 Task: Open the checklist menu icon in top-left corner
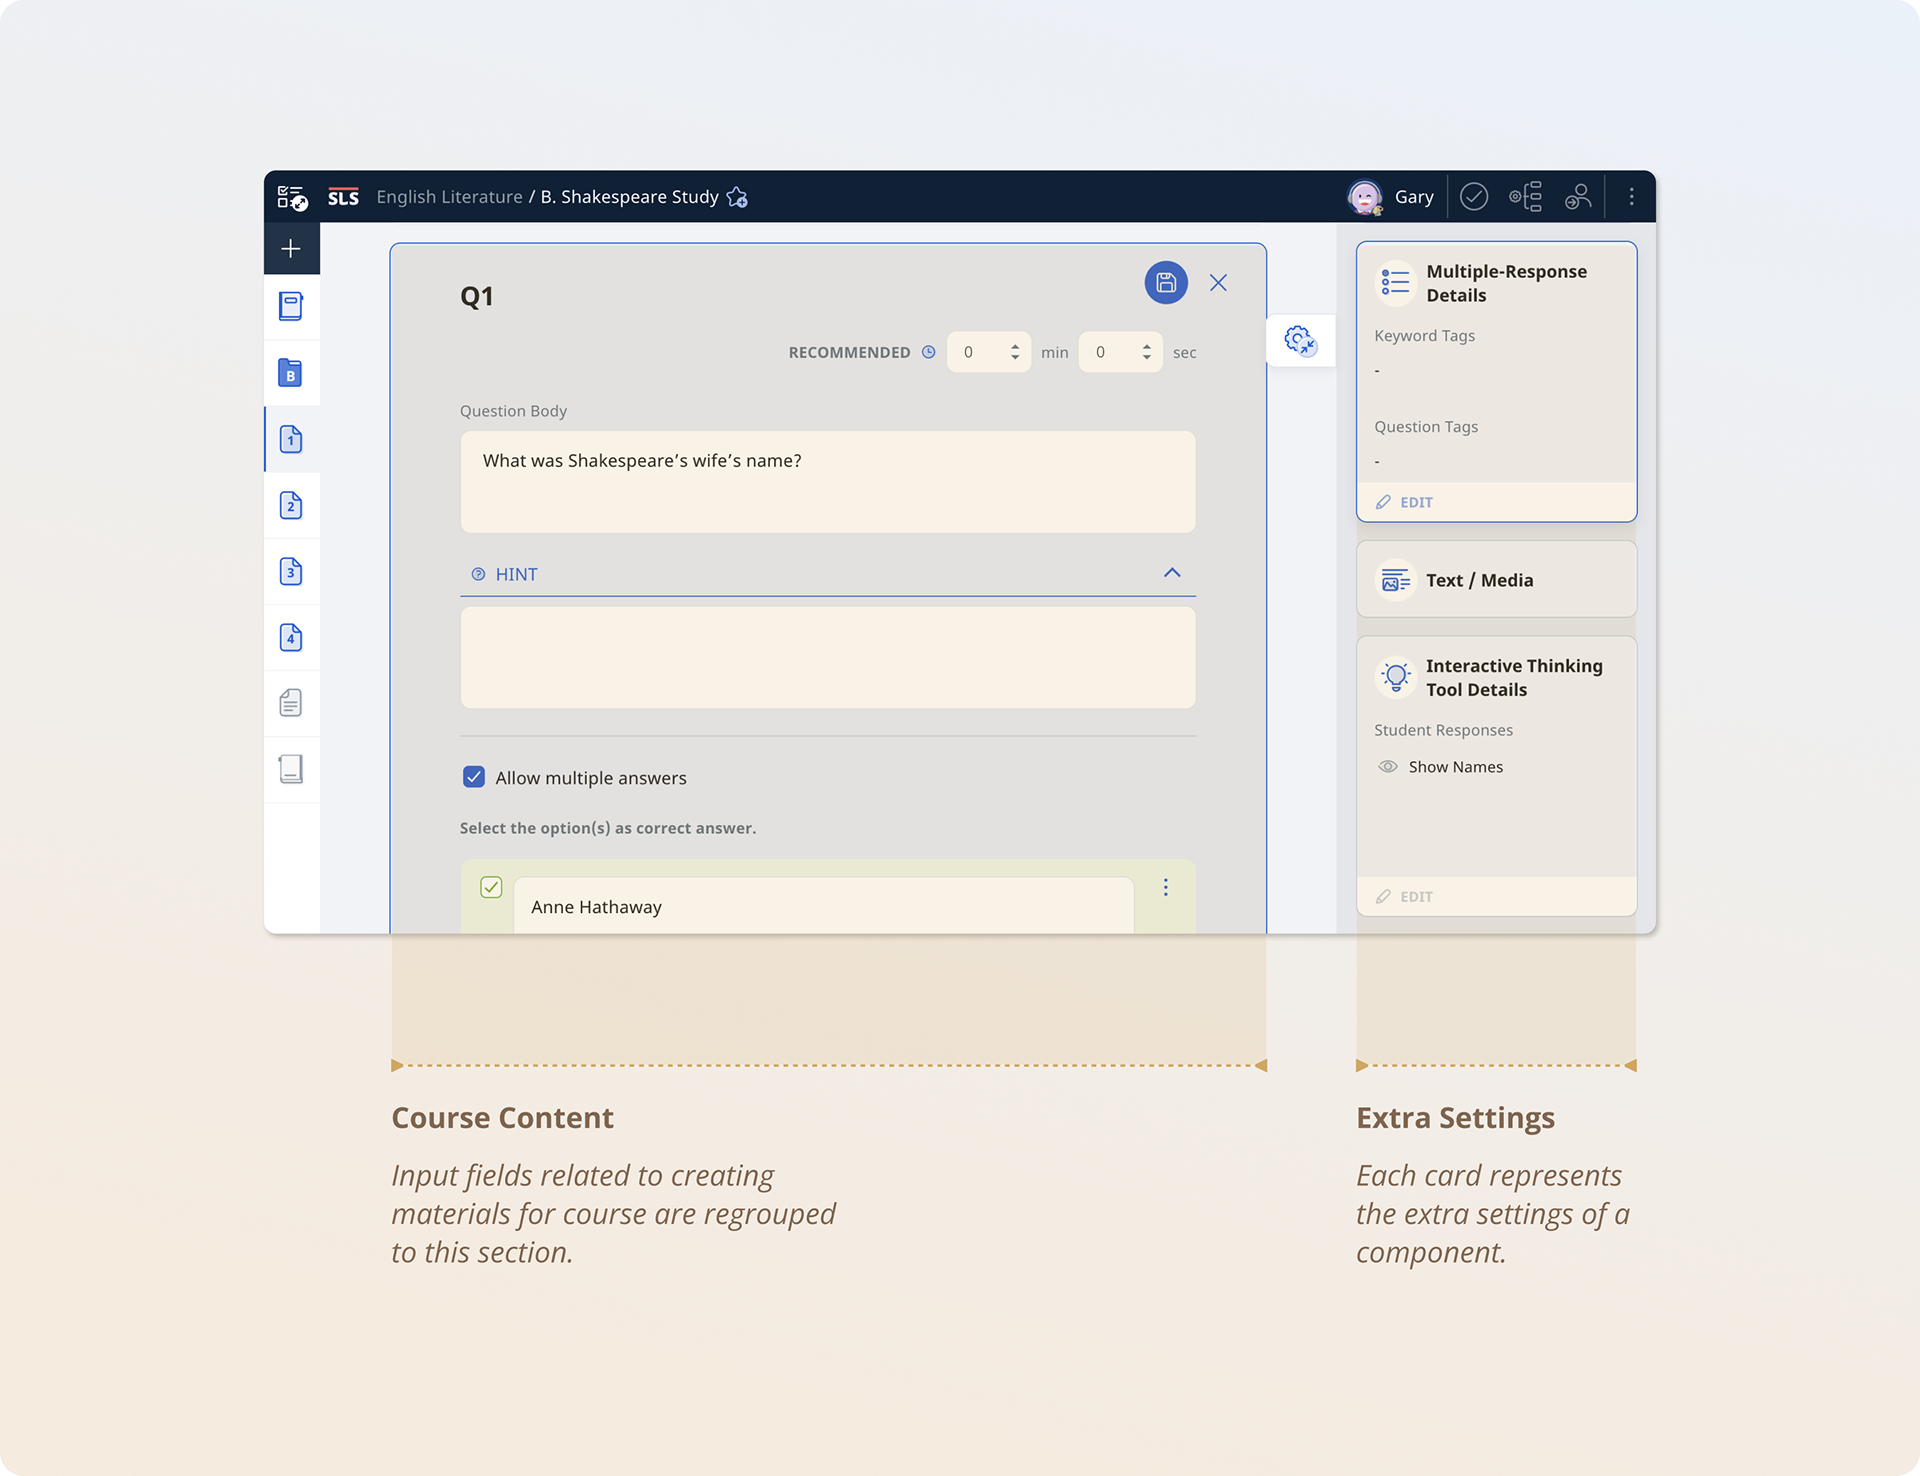click(x=292, y=197)
